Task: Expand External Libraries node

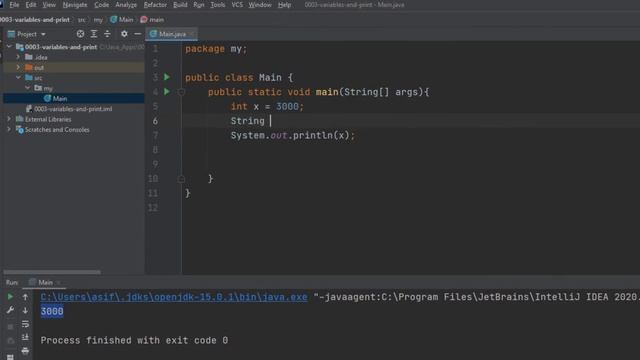Action: tap(9, 119)
